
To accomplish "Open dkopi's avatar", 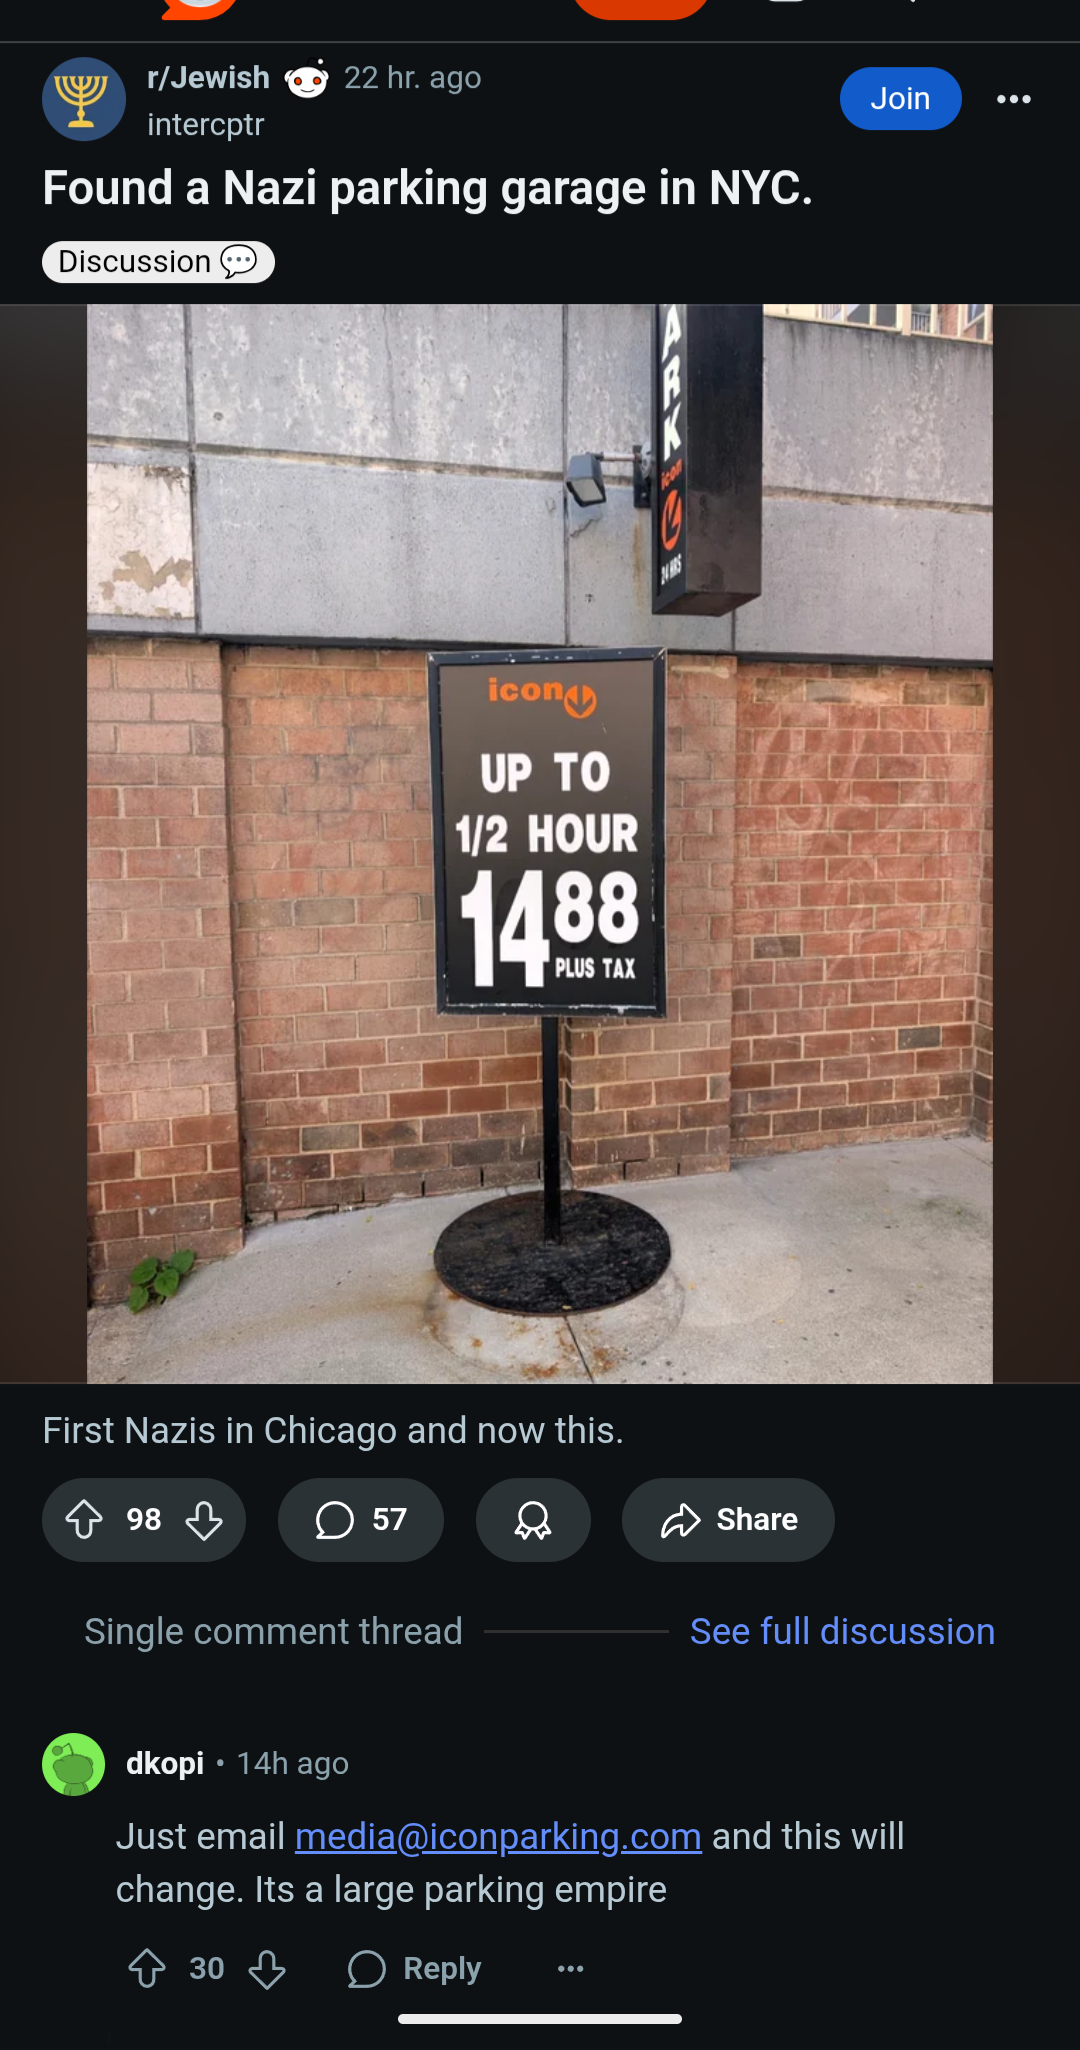I will point(73,1764).
